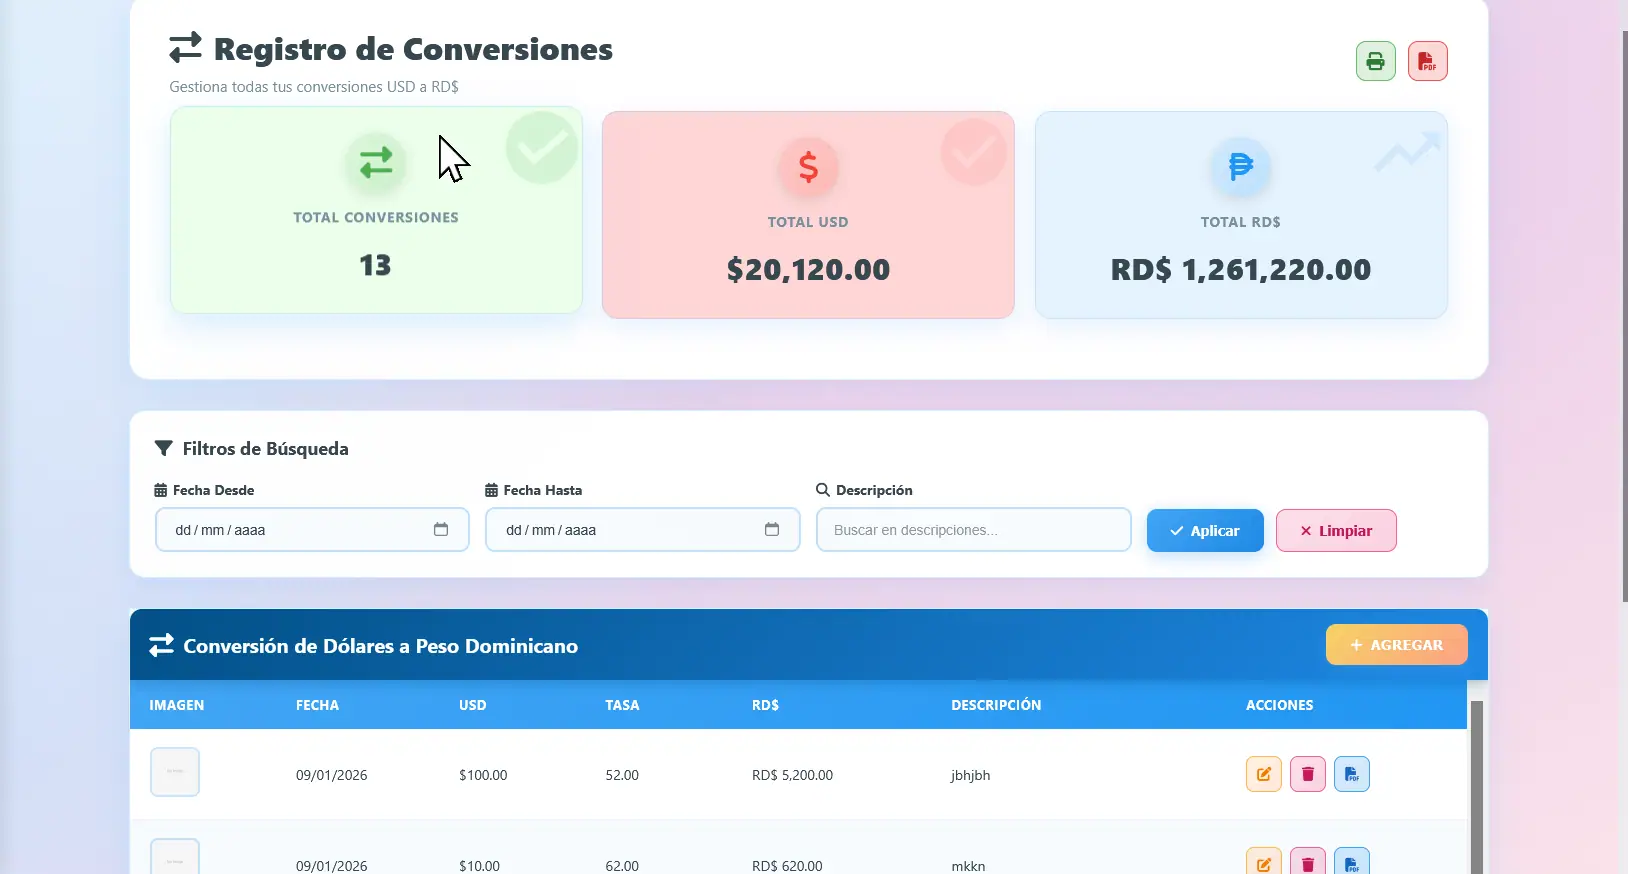Click the 52.00 tasa cell

tap(622, 775)
